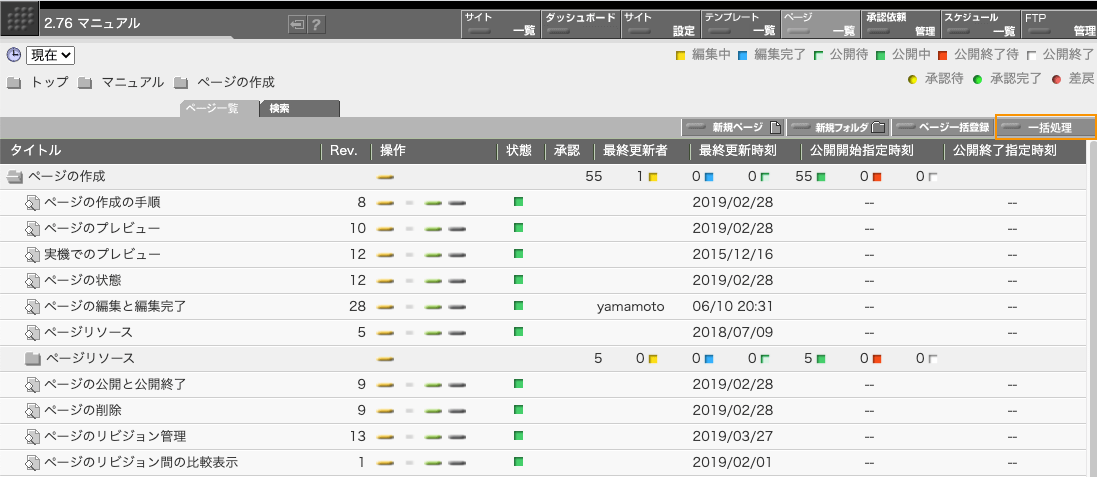The image size is (1097, 477).
Task: Click the page icon for ページの作成の手順
Action: [x=33, y=202]
